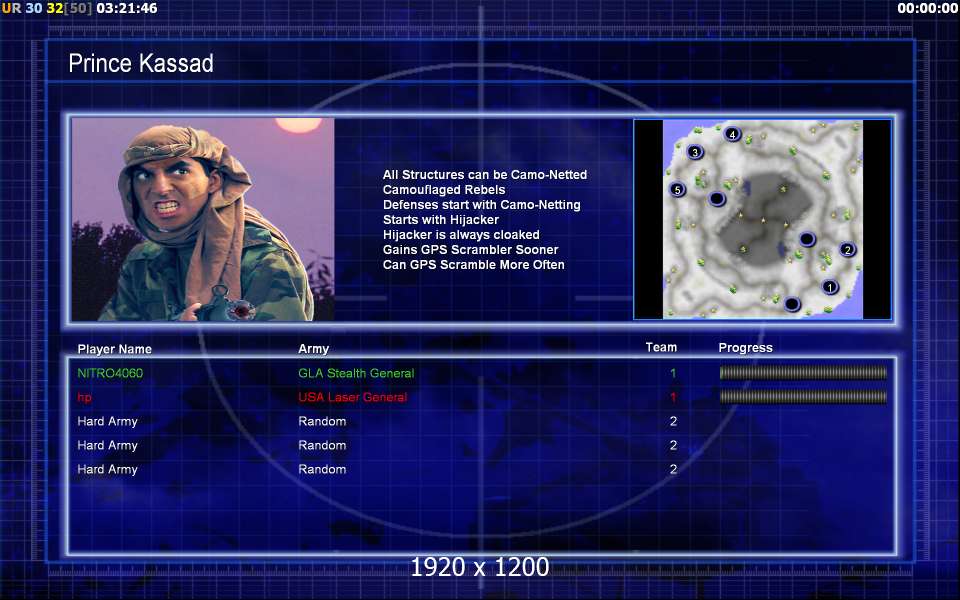Click the "Army" column header
Screen dimensions: 960x600
click(313, 349)
